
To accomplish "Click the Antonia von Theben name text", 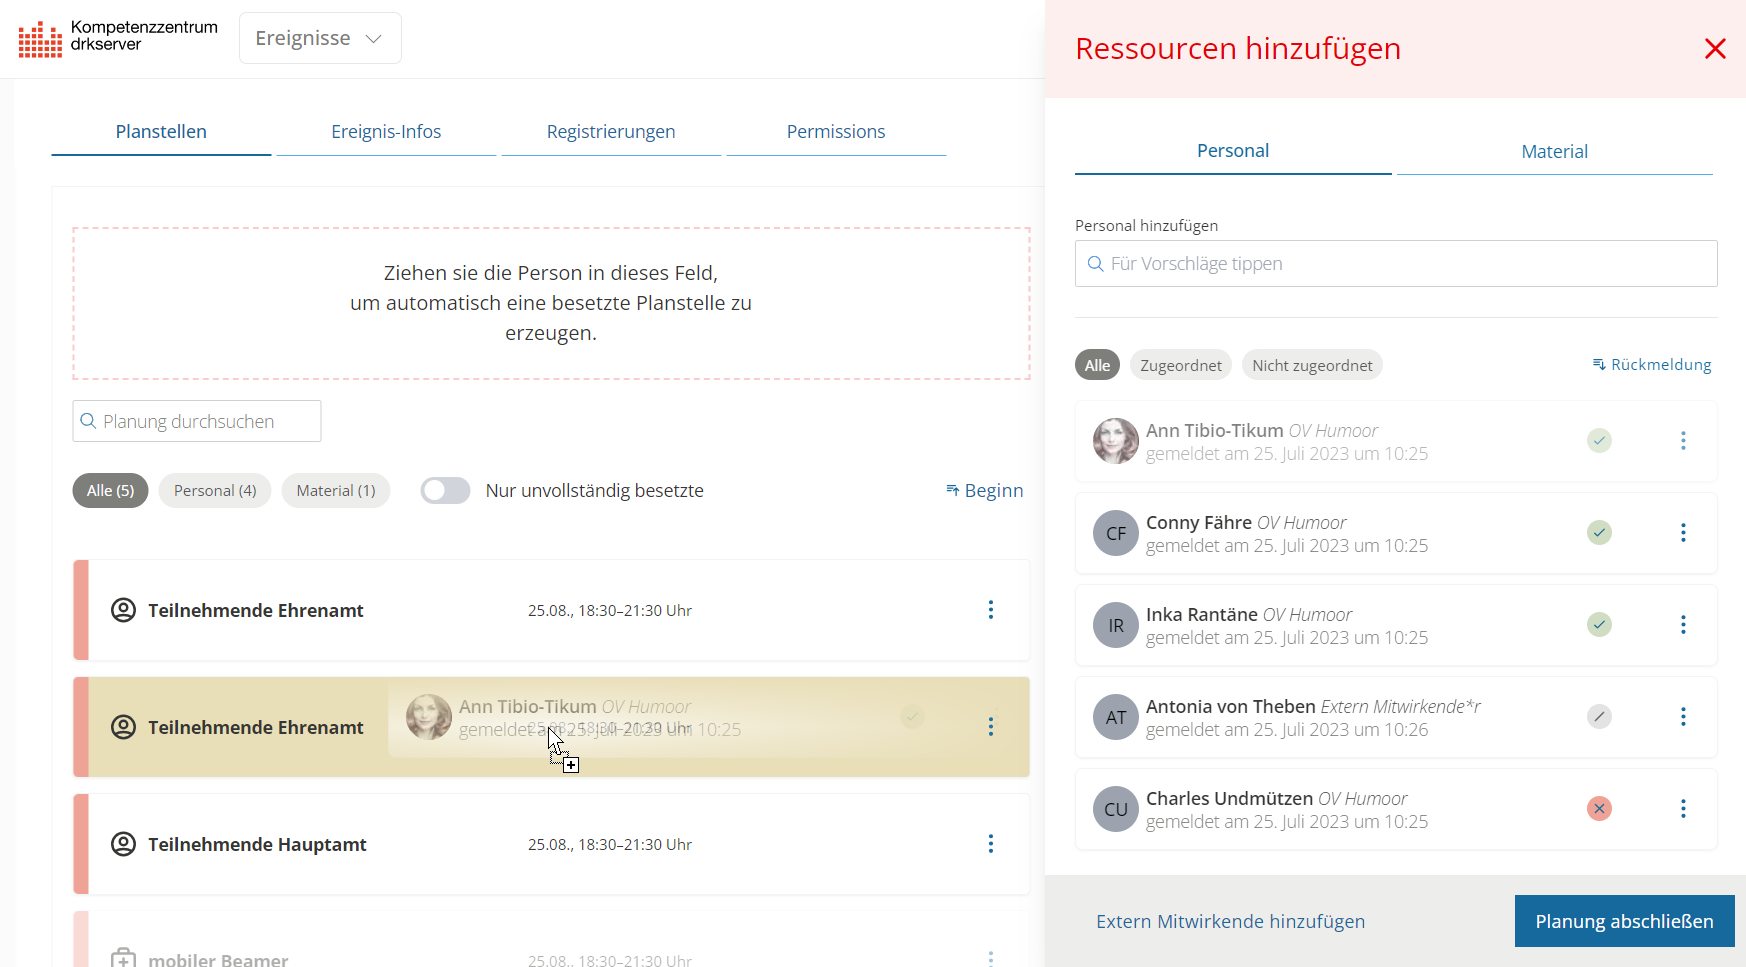I will coord(1231,707).
